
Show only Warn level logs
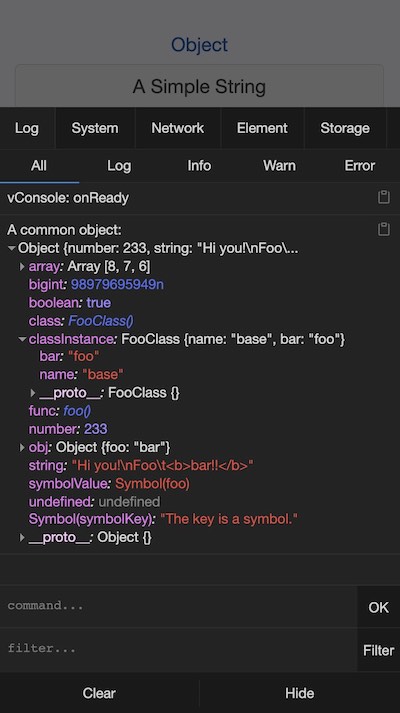click(x=279, y=166)
